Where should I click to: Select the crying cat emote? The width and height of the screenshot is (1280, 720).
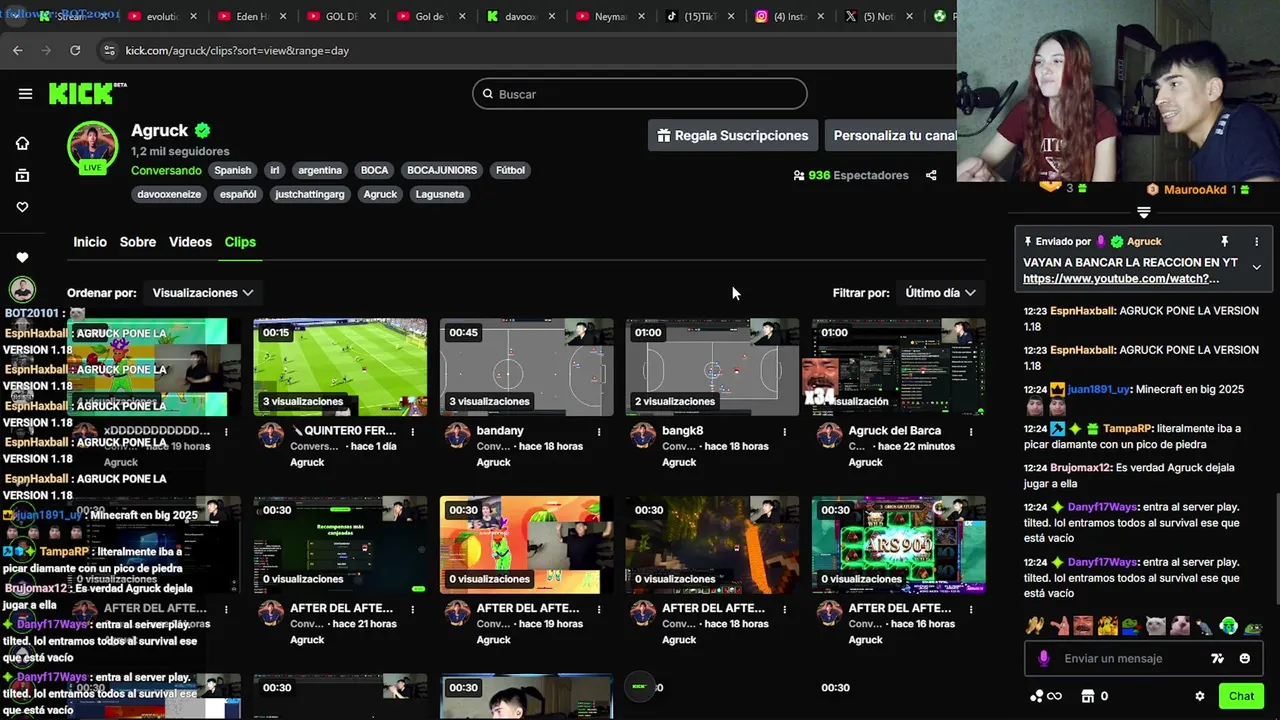[x=1156, y=626]
